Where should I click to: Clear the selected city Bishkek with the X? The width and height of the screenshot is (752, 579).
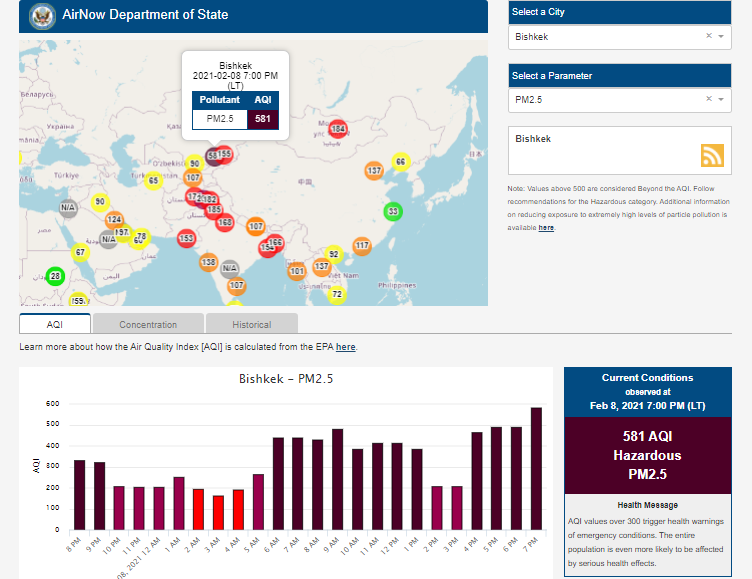point(708,36)
